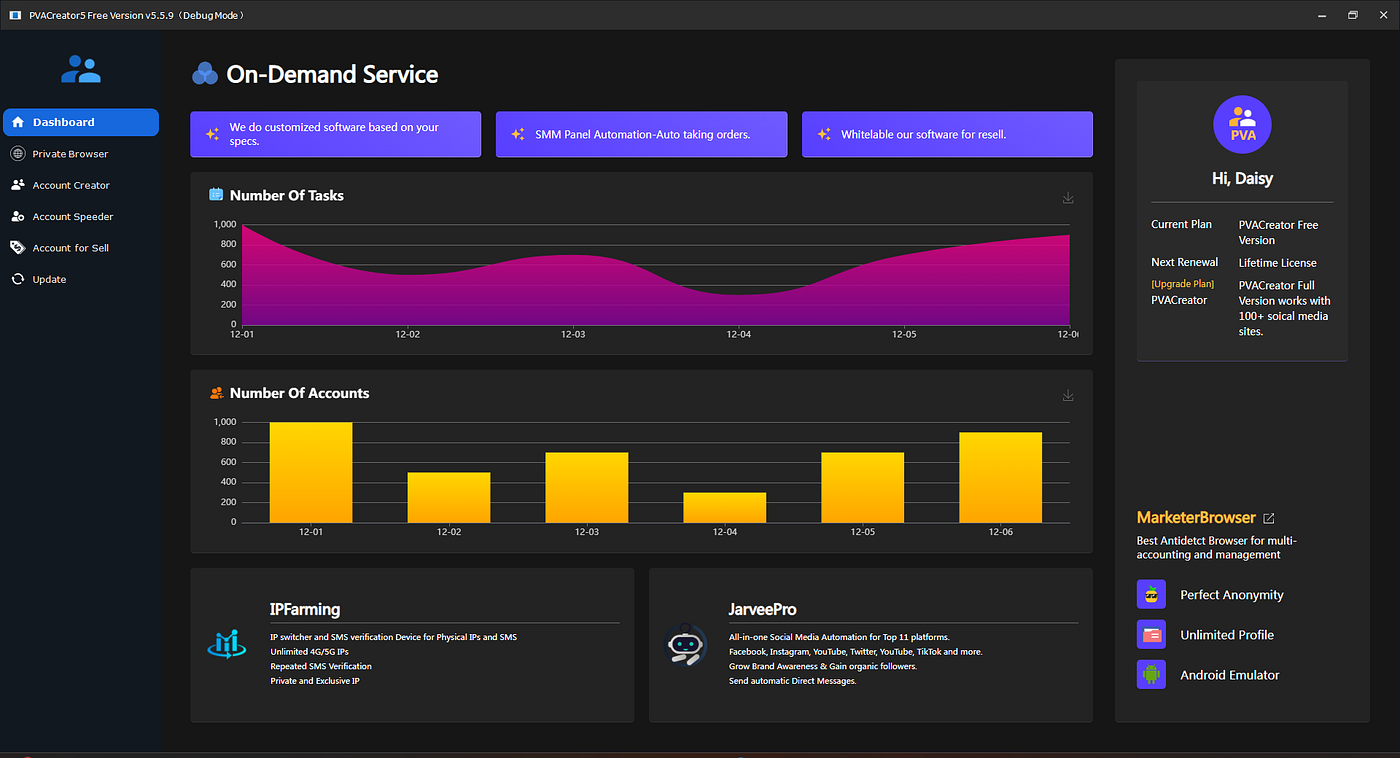Click the 12-01 bar in accounts chart
Viewport: 1400px width, 758px height.
click(x=311, y=472)
